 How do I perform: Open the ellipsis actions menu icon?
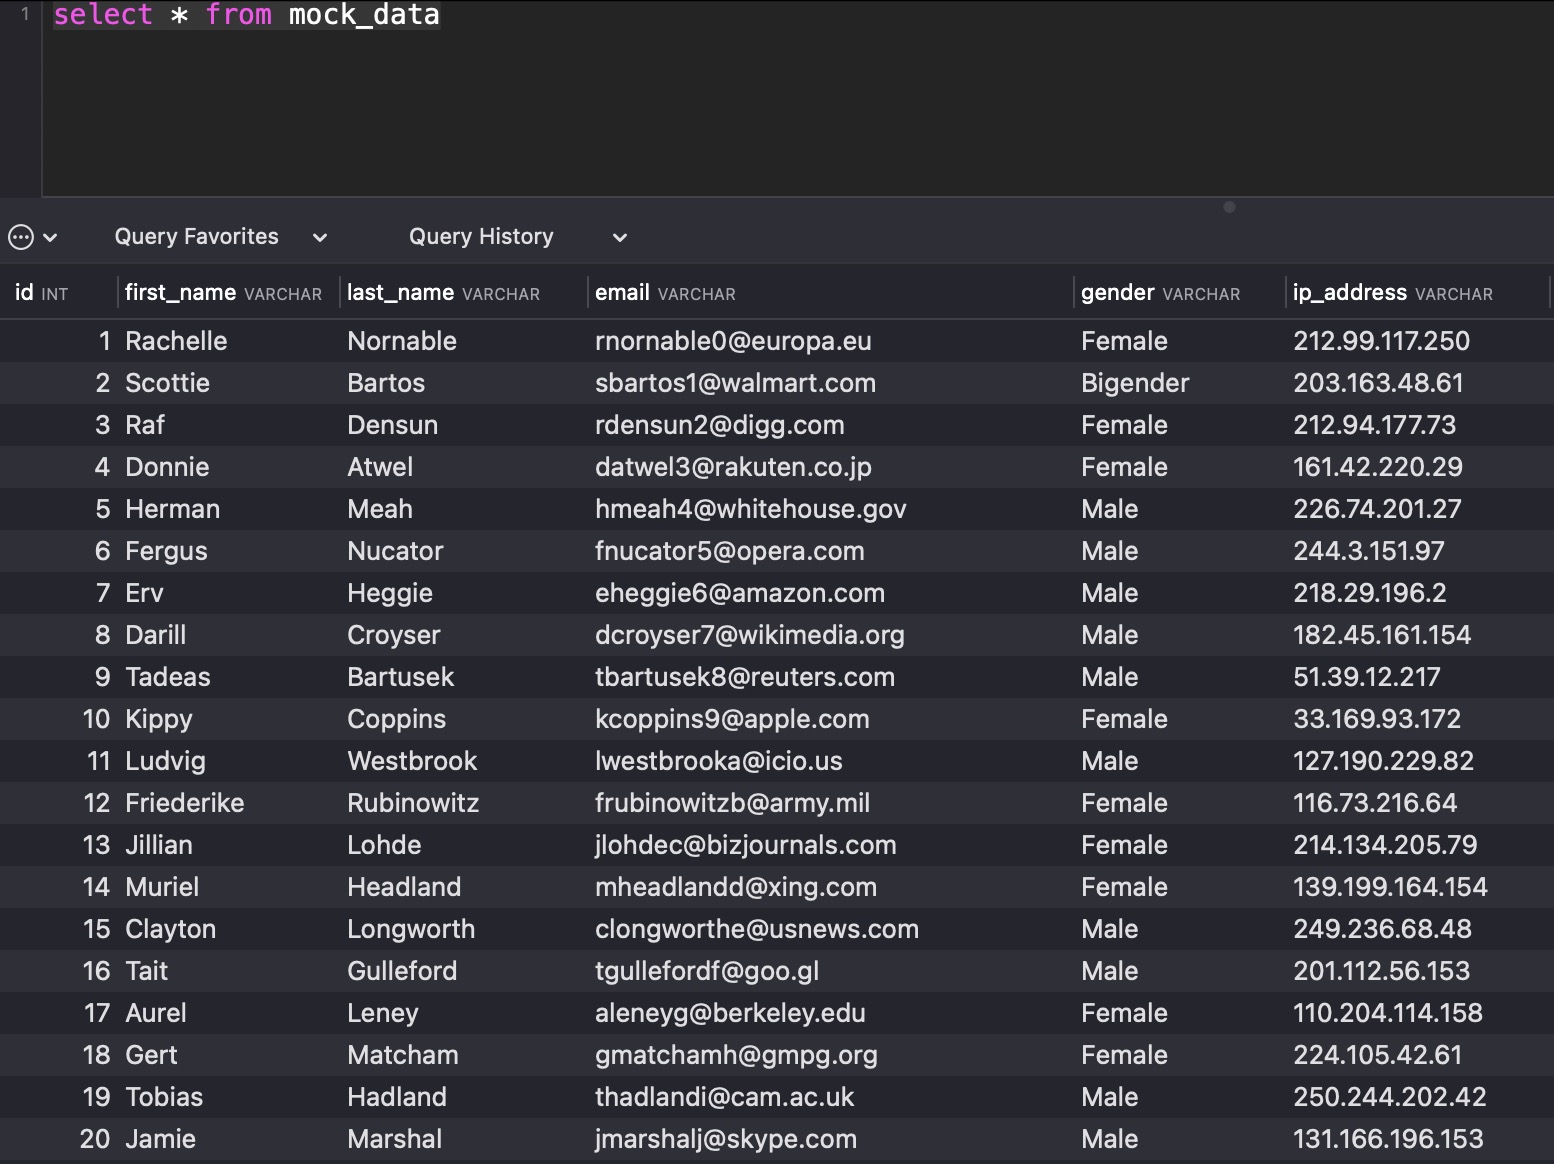pos(21,237)
